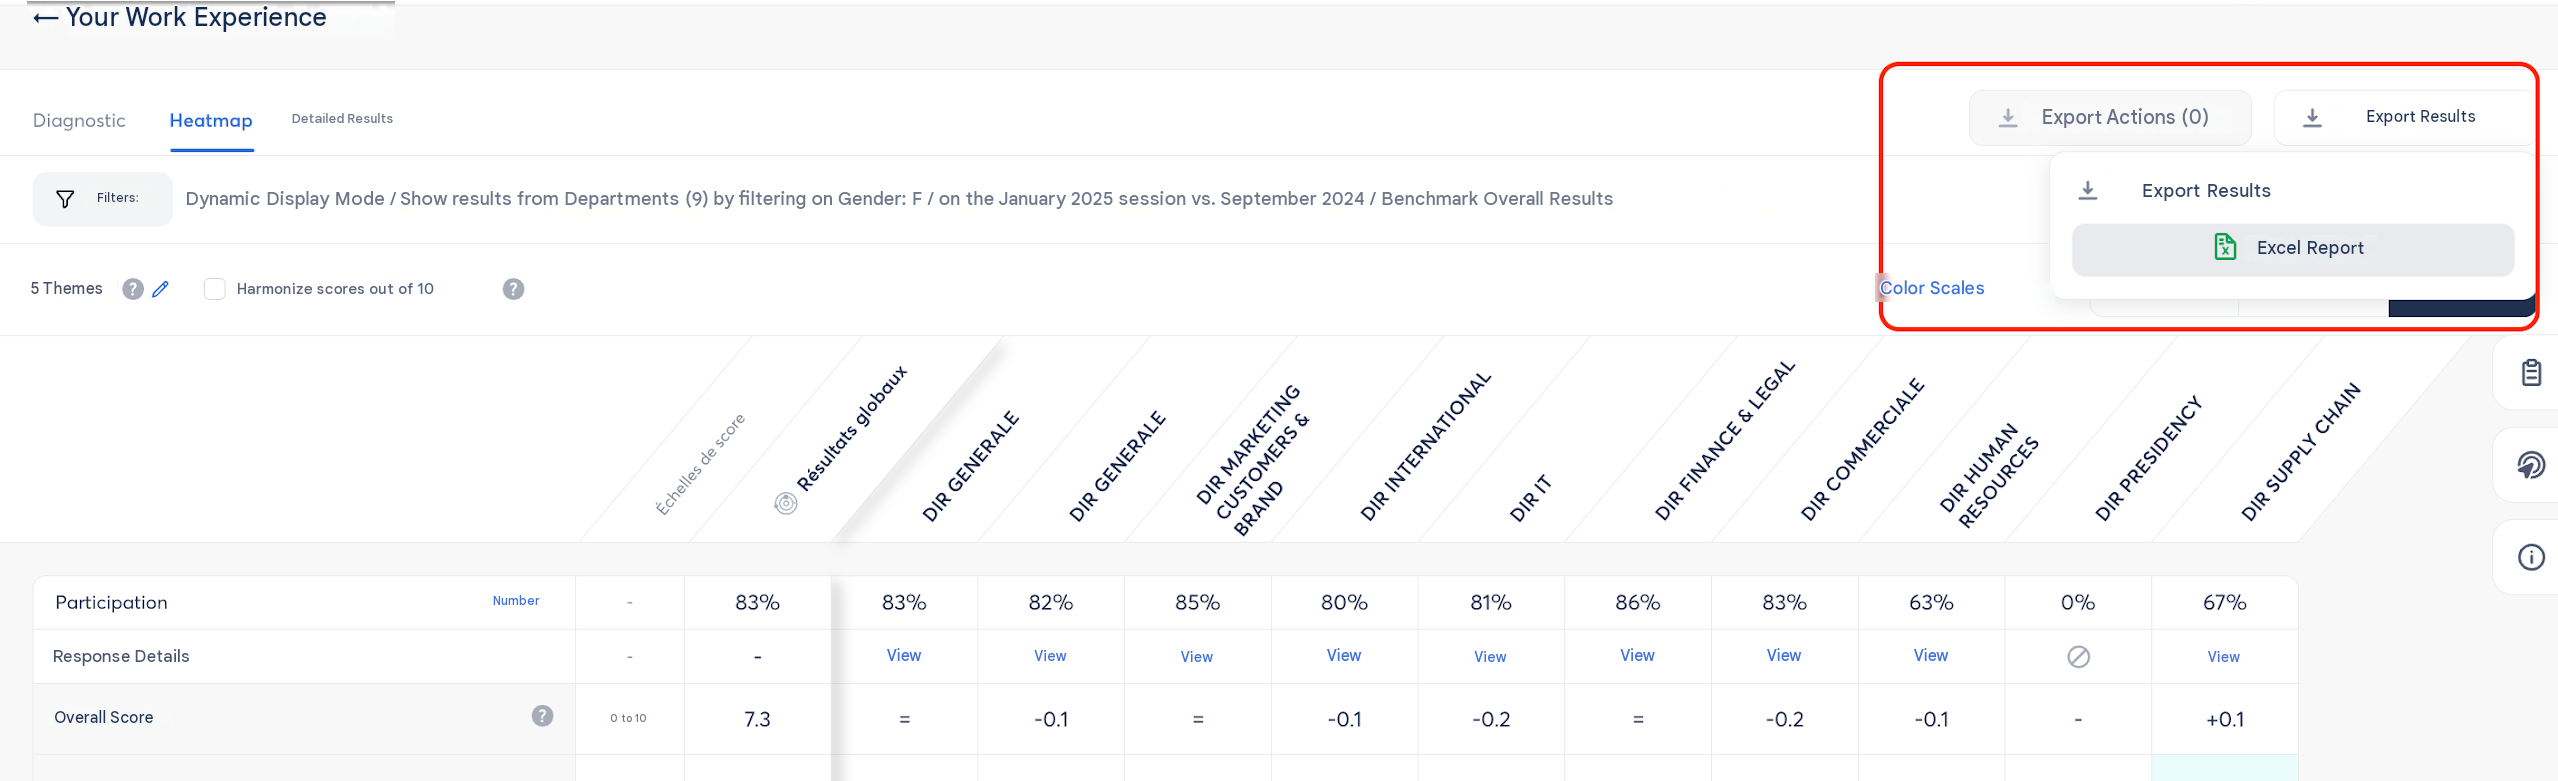Edit themes with the pencil icon
Viewport: 2558px width, 781px height.
(161, 289)
